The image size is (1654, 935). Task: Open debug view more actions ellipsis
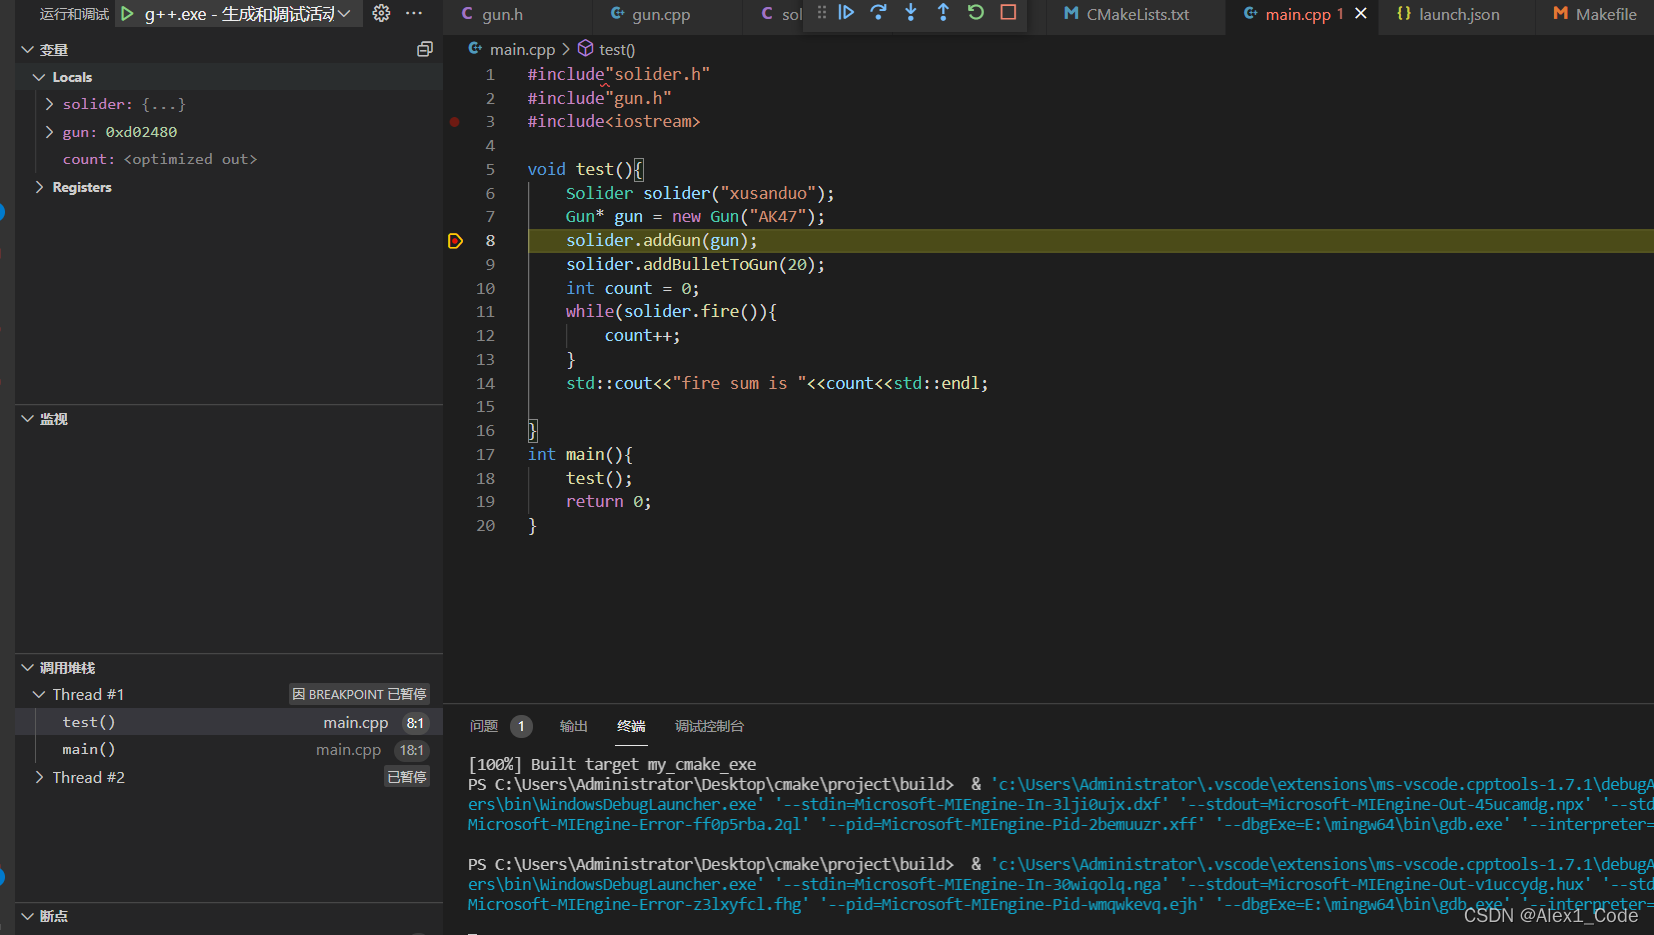pyautogui.click(x=414, y=14)
